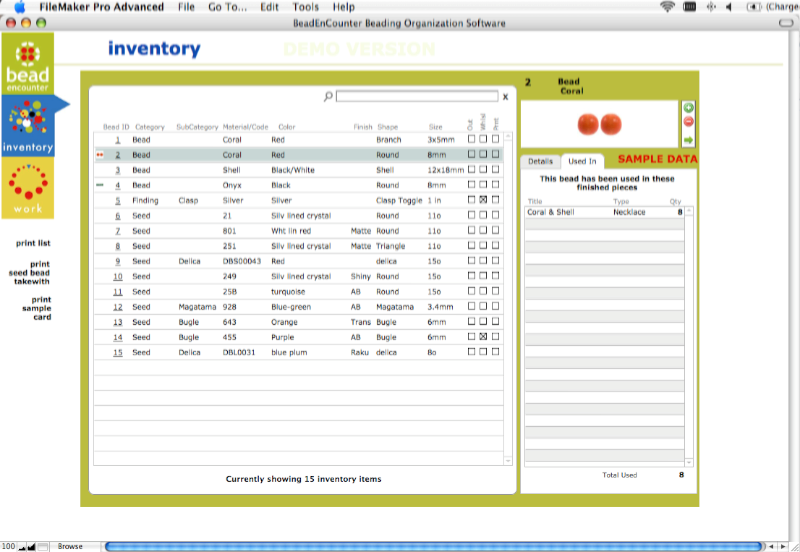Click the Wi-Fi status icon
Screen dimensions: 800x552
[667, 7]
